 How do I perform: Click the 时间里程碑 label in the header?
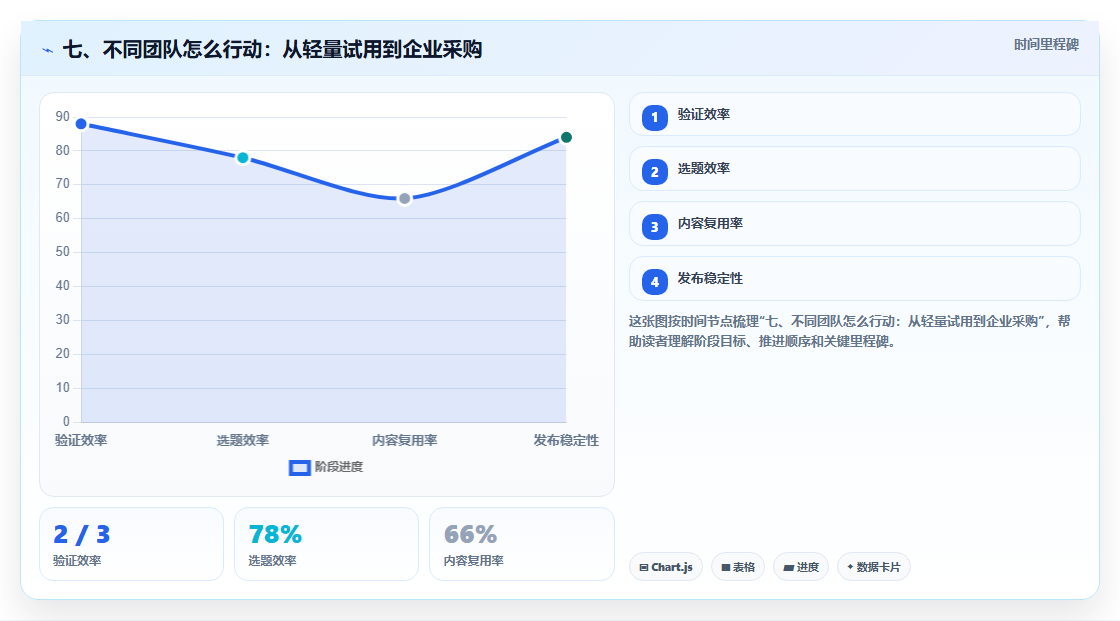click(x=1046, y=45)
